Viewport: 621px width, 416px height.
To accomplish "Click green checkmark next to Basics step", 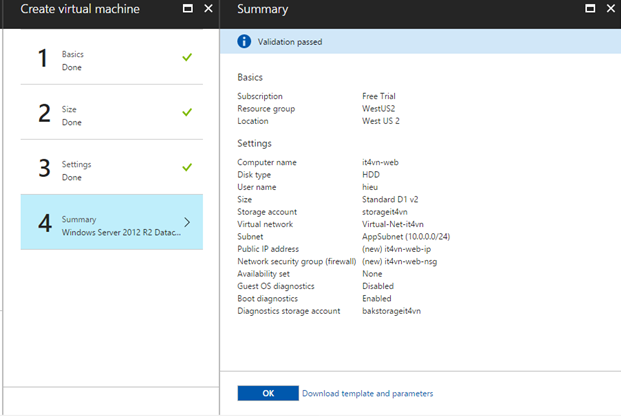I will tap(187, 57).
